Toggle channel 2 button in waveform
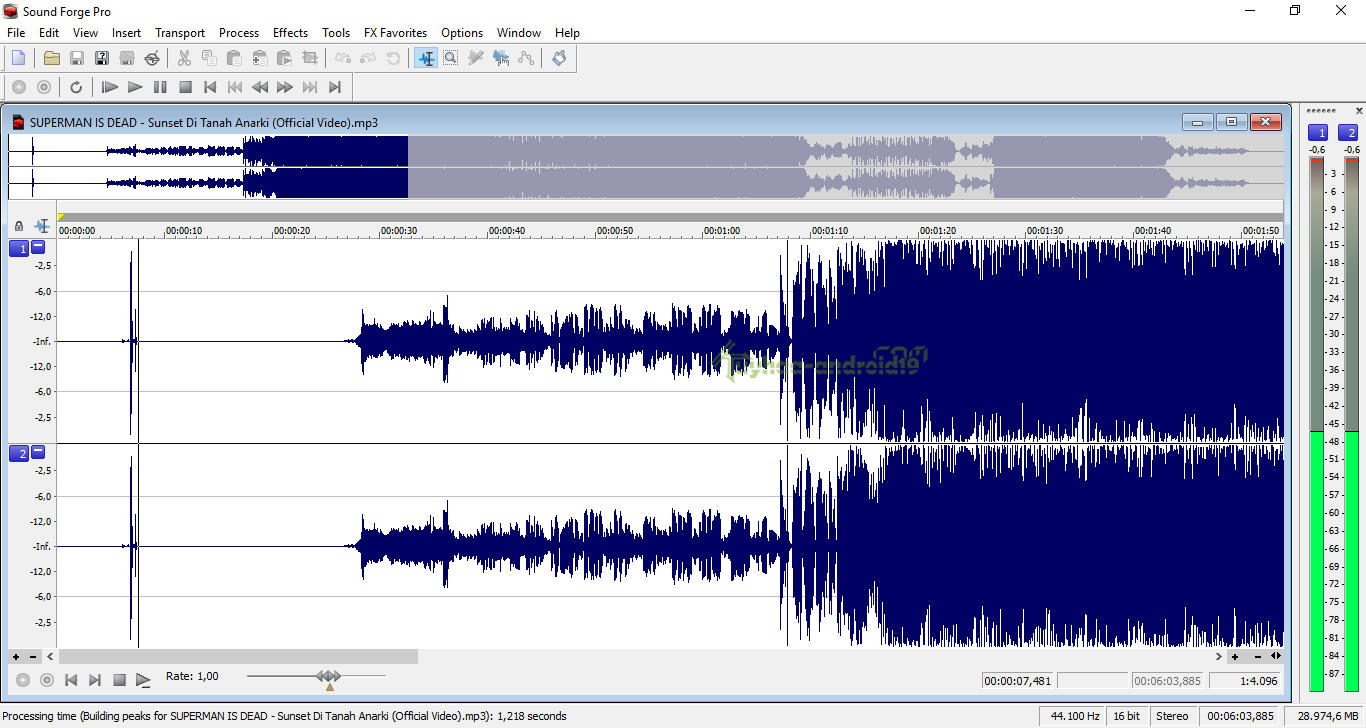1366x728 pixels. tap(18, 454)
